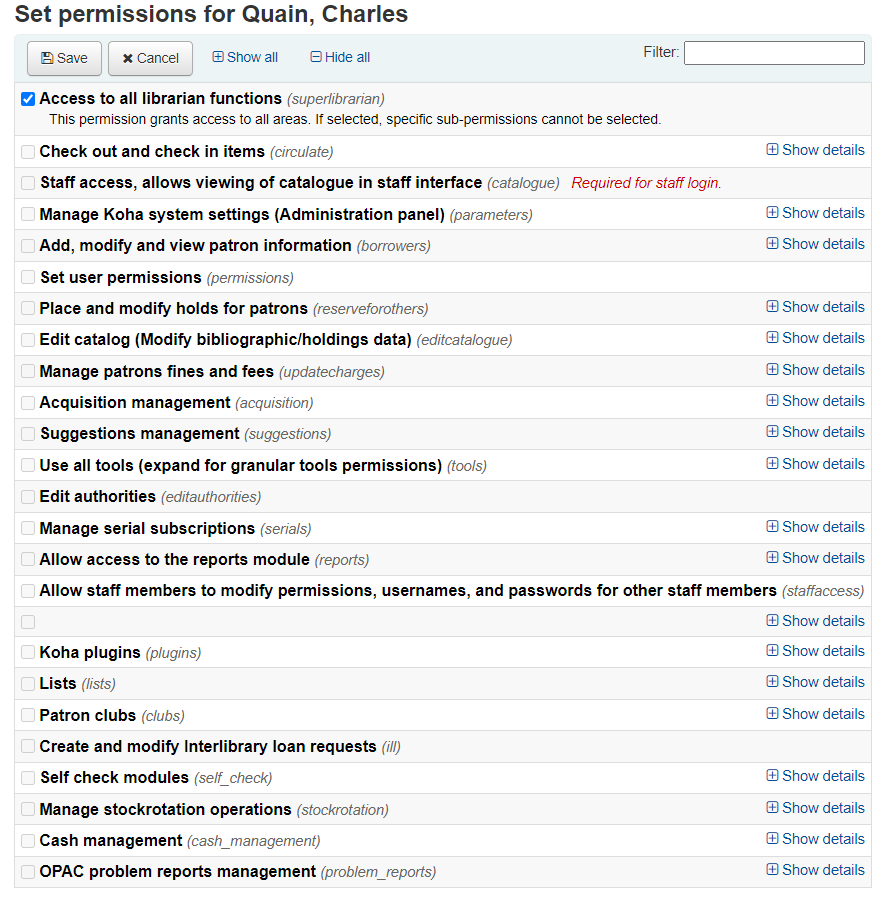The image size is (888, 900).
Task: Show details for Add, modify and view patron information
Action: pos(816,244)
